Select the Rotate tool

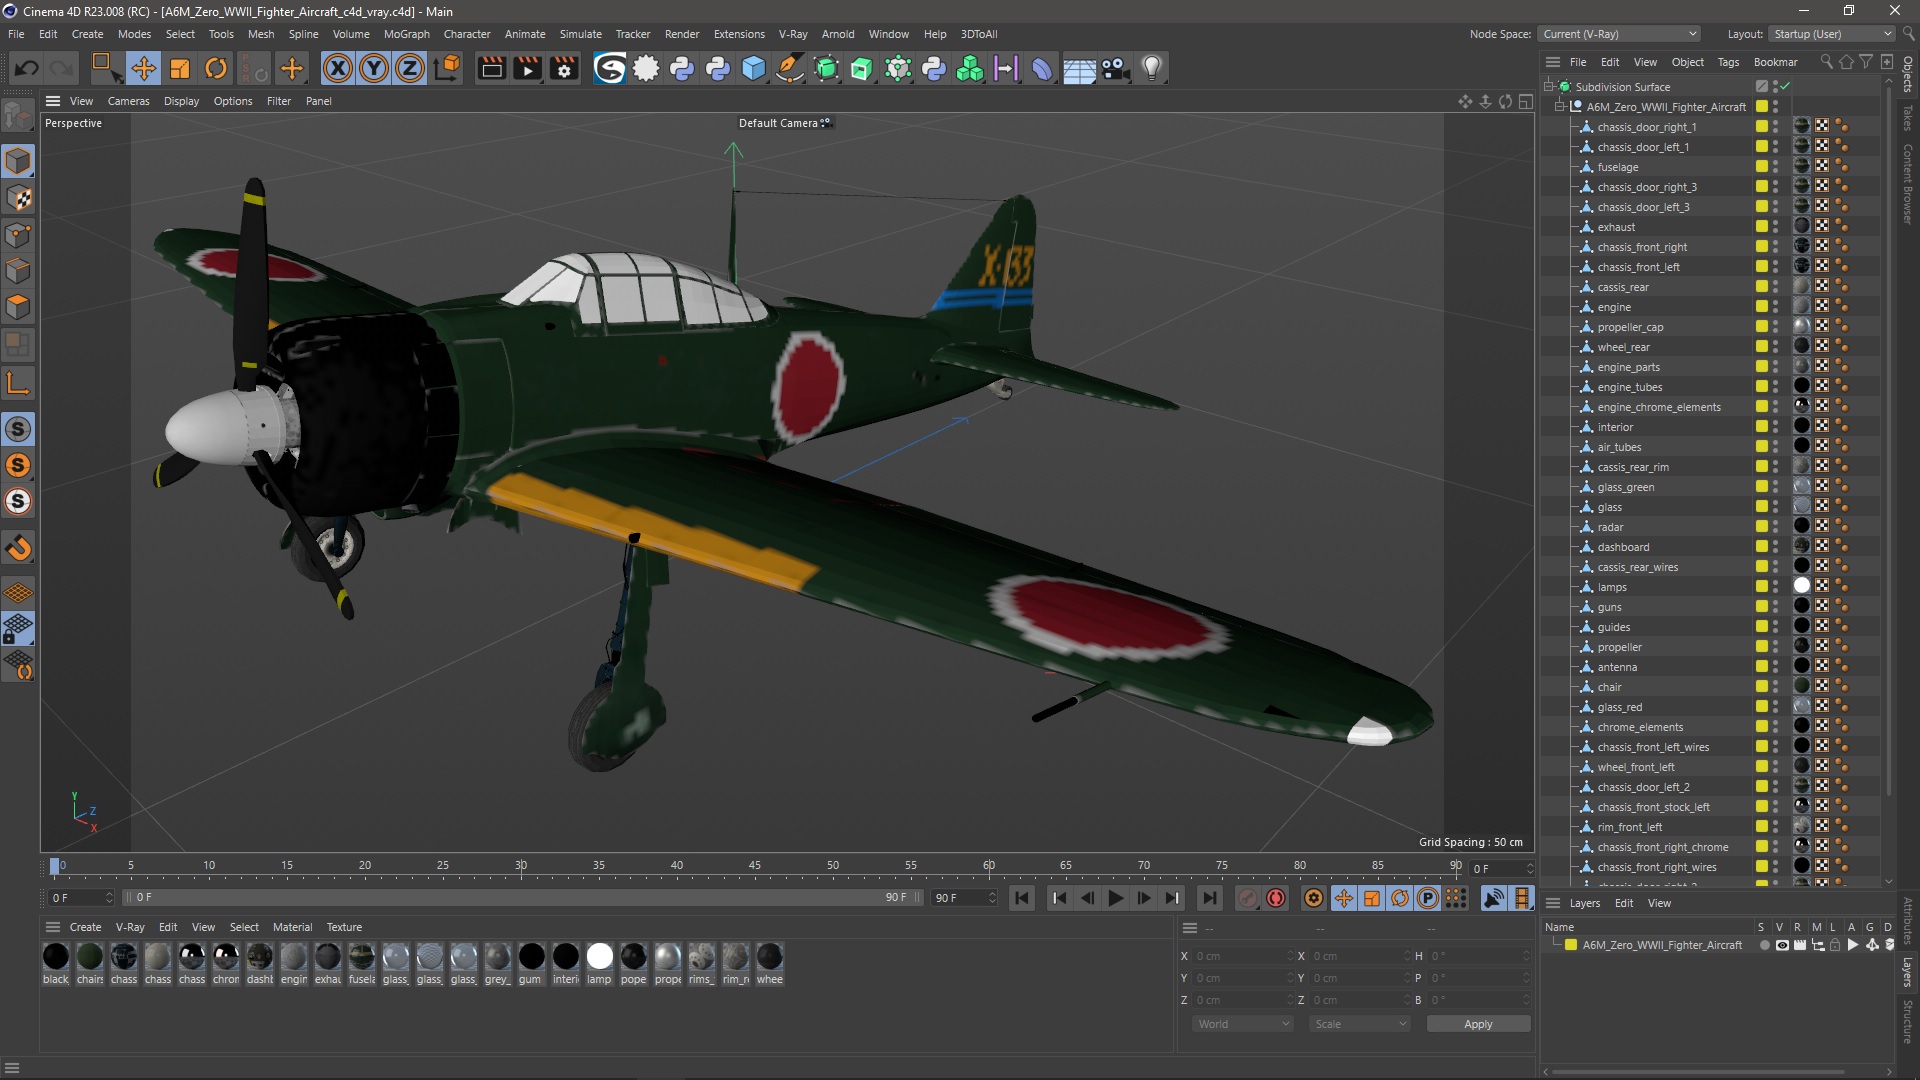tap(216, 68)
